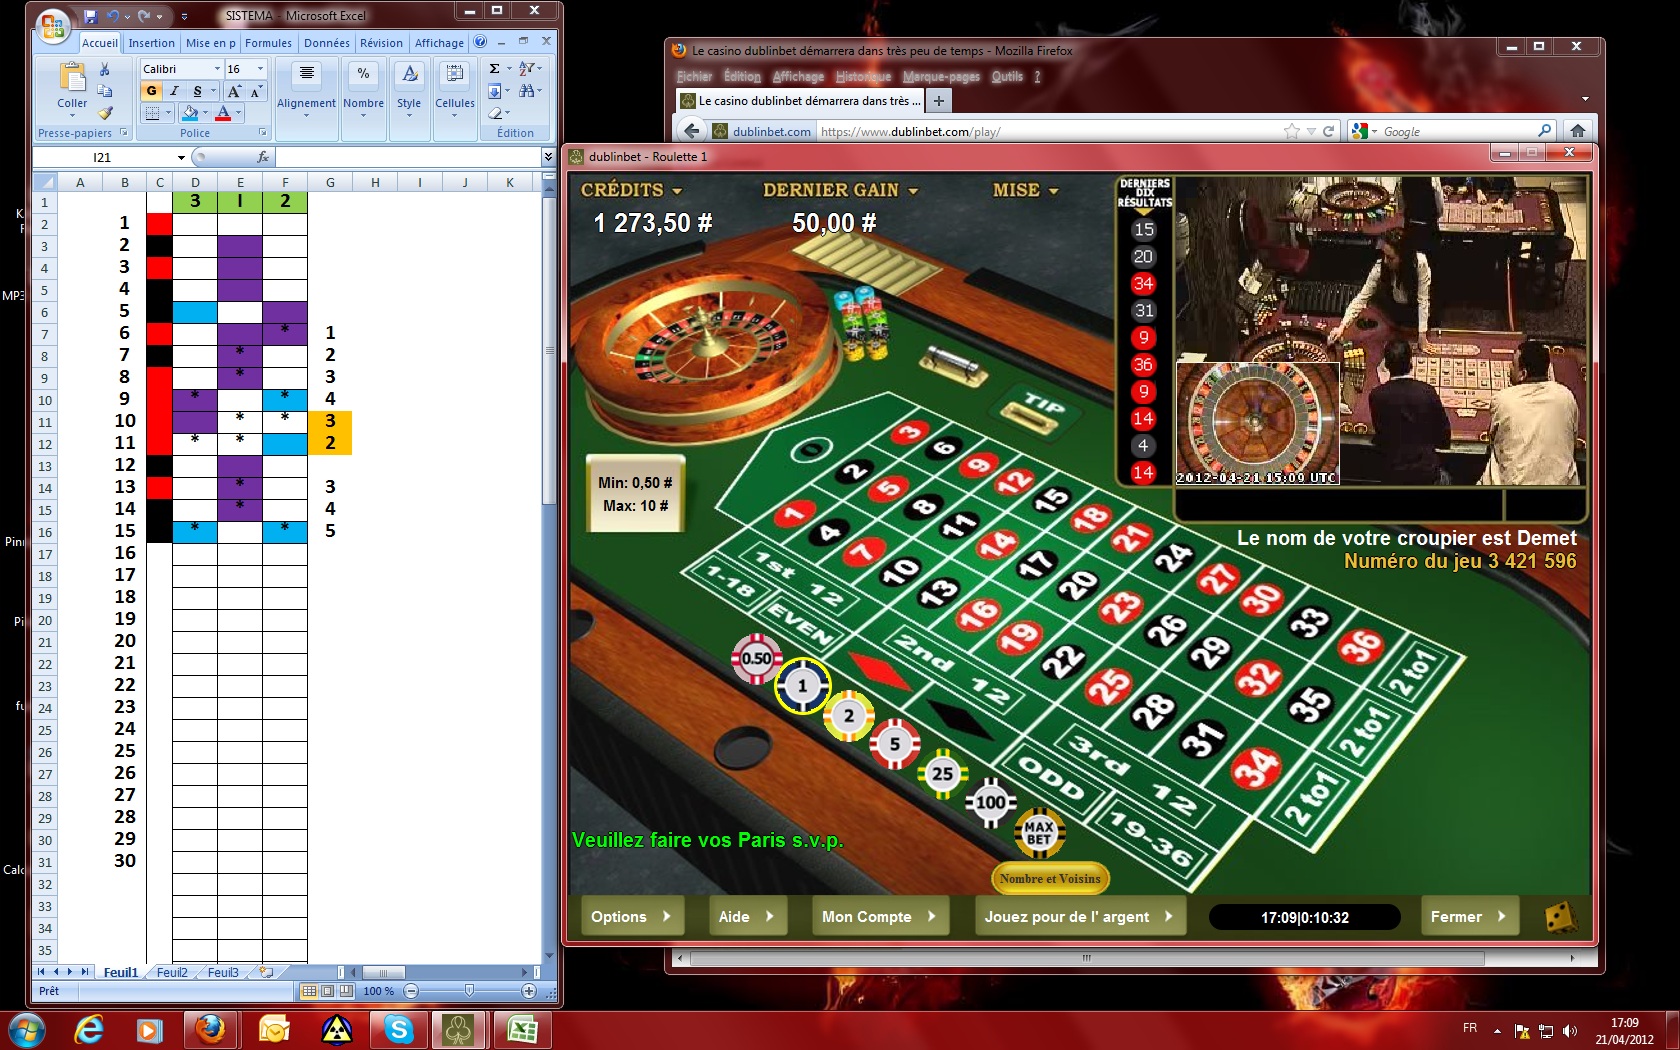Click the MAX BET chip
This screenshot has height=1050, width=1680.
click(1039, 832)
